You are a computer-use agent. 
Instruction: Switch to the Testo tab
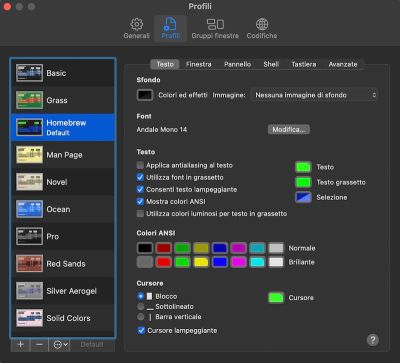click(165, 64)
